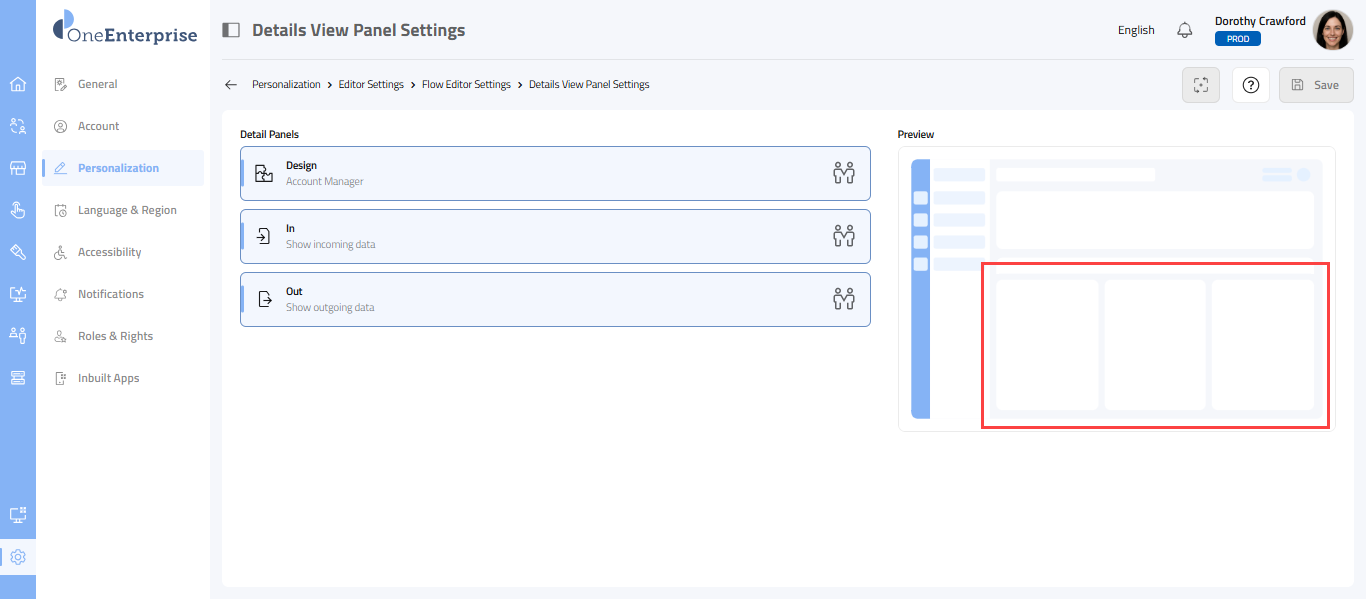This screenshot has height=599, width=1366.
Task: Go to Roles & Rights settings
Action: pos(115,336)
